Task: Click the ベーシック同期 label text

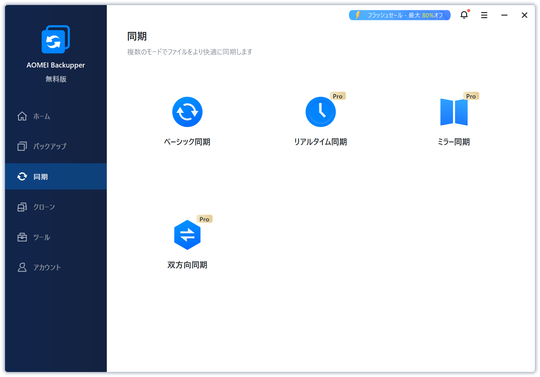Action: pyautogui.click(x=187, y=142)
